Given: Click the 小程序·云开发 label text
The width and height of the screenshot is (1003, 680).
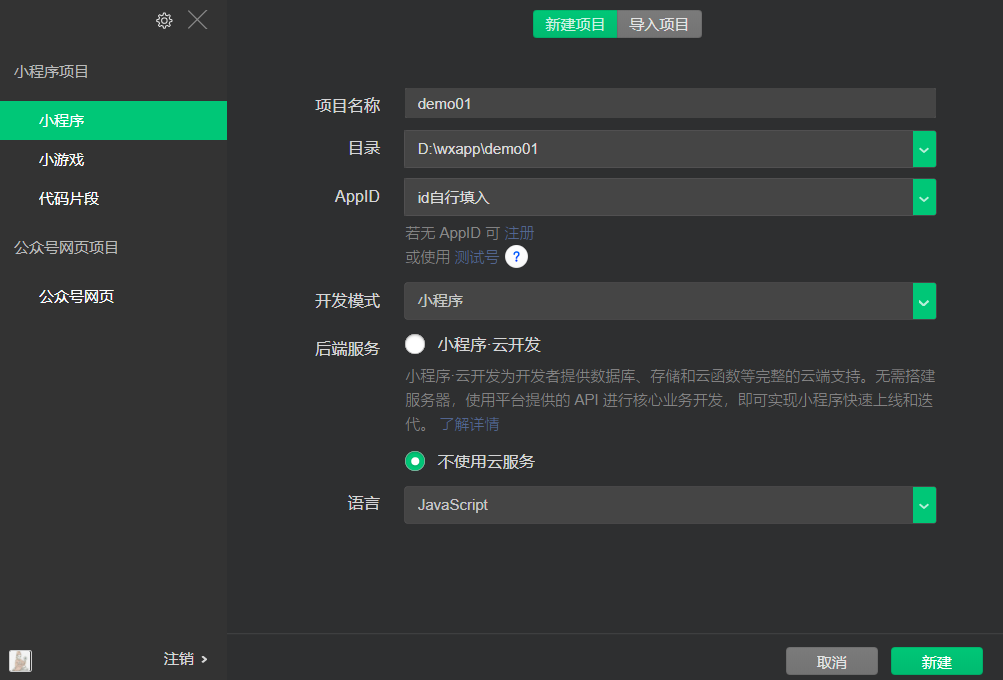Looking at the screenshot, I should click(x=489, y=345).
